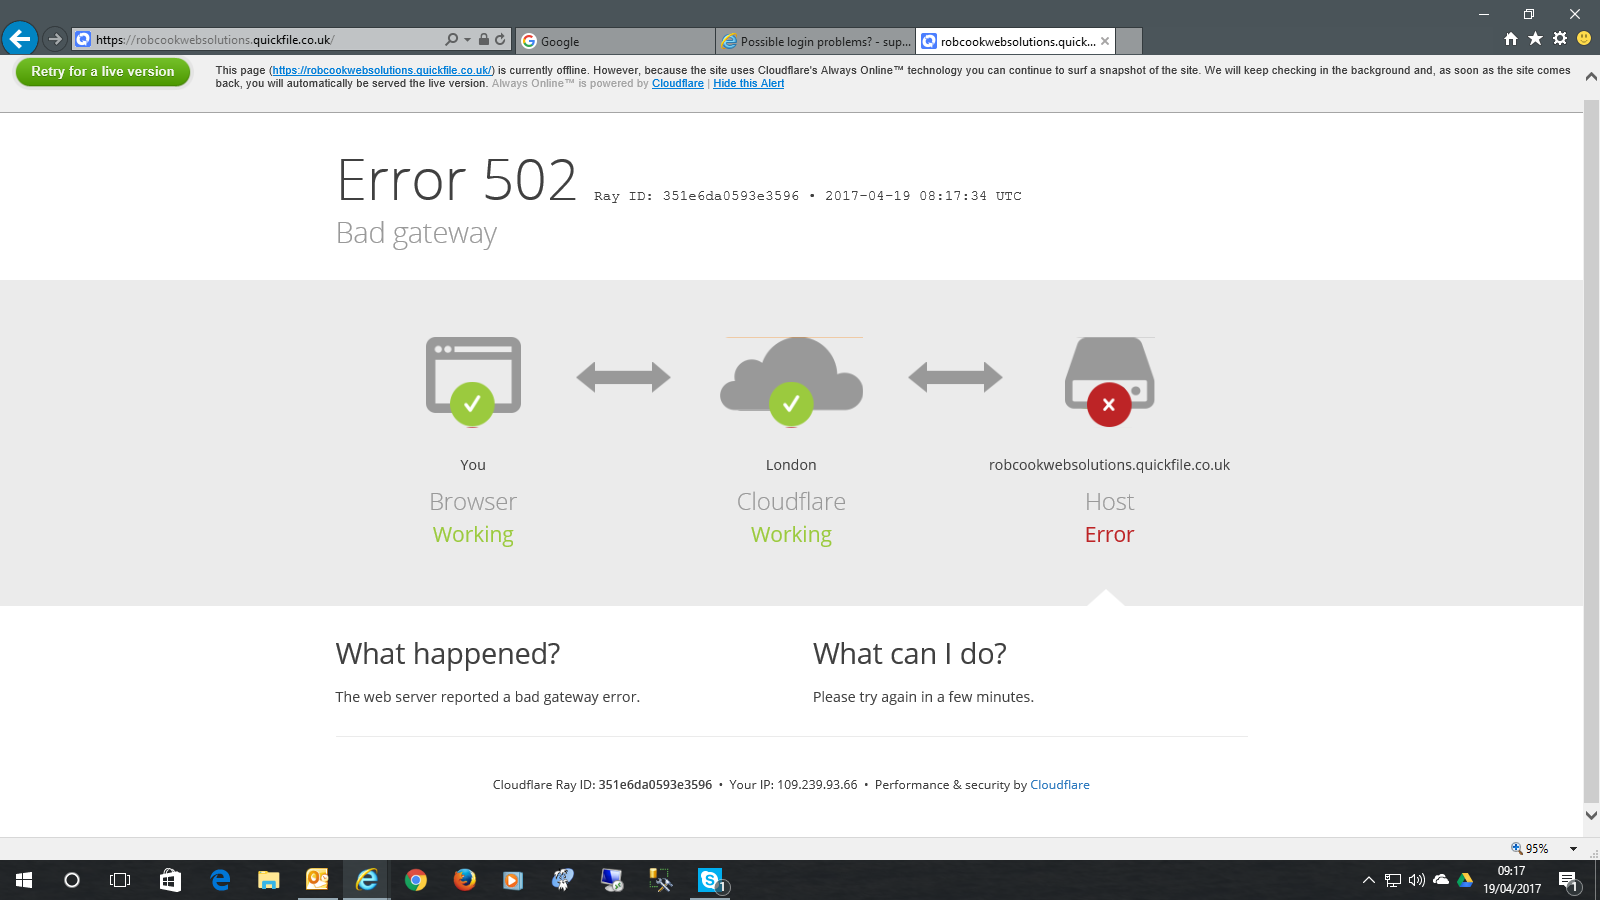Open the robcookwebsolutions.quickfile.co.uk link in the alert
Screen dimensions: 1600x900
click(382, 70)
